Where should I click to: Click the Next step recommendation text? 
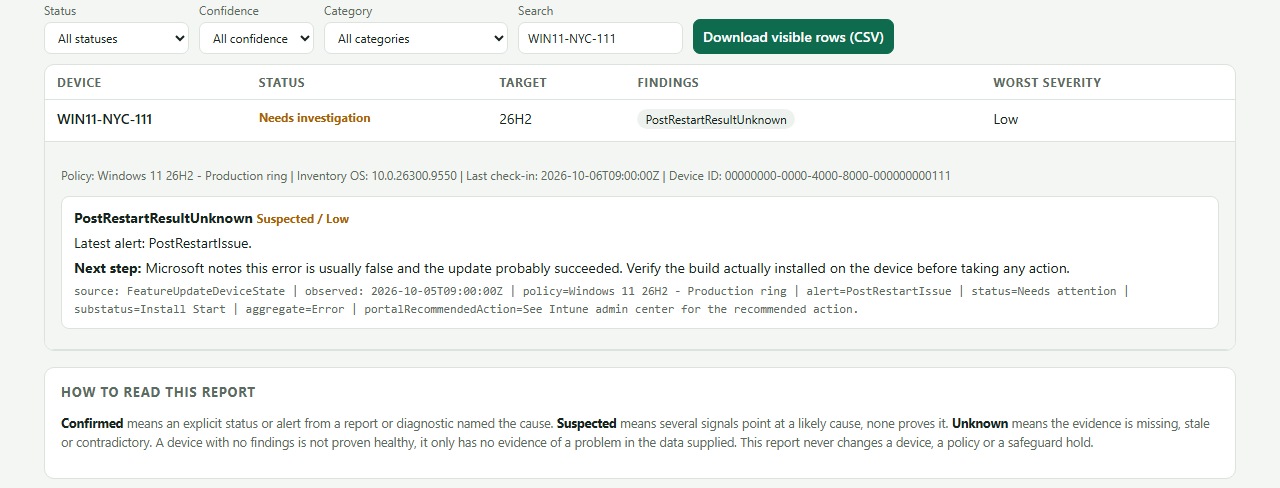[x=572, y=268]
